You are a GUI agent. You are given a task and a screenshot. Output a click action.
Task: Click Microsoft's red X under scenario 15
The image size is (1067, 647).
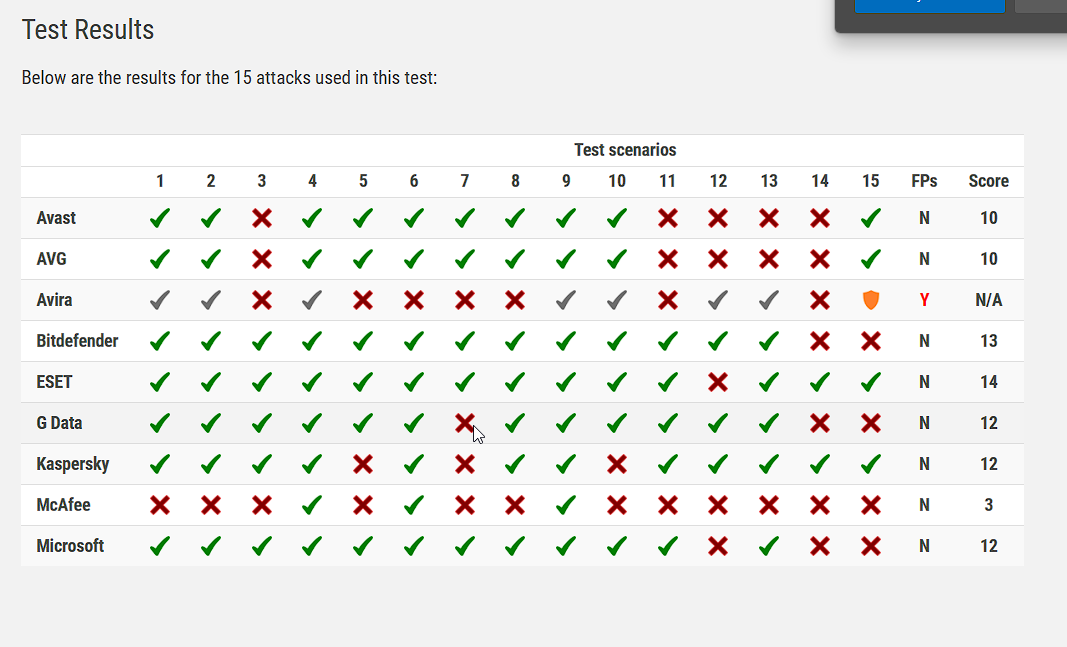tap(871, 546)
